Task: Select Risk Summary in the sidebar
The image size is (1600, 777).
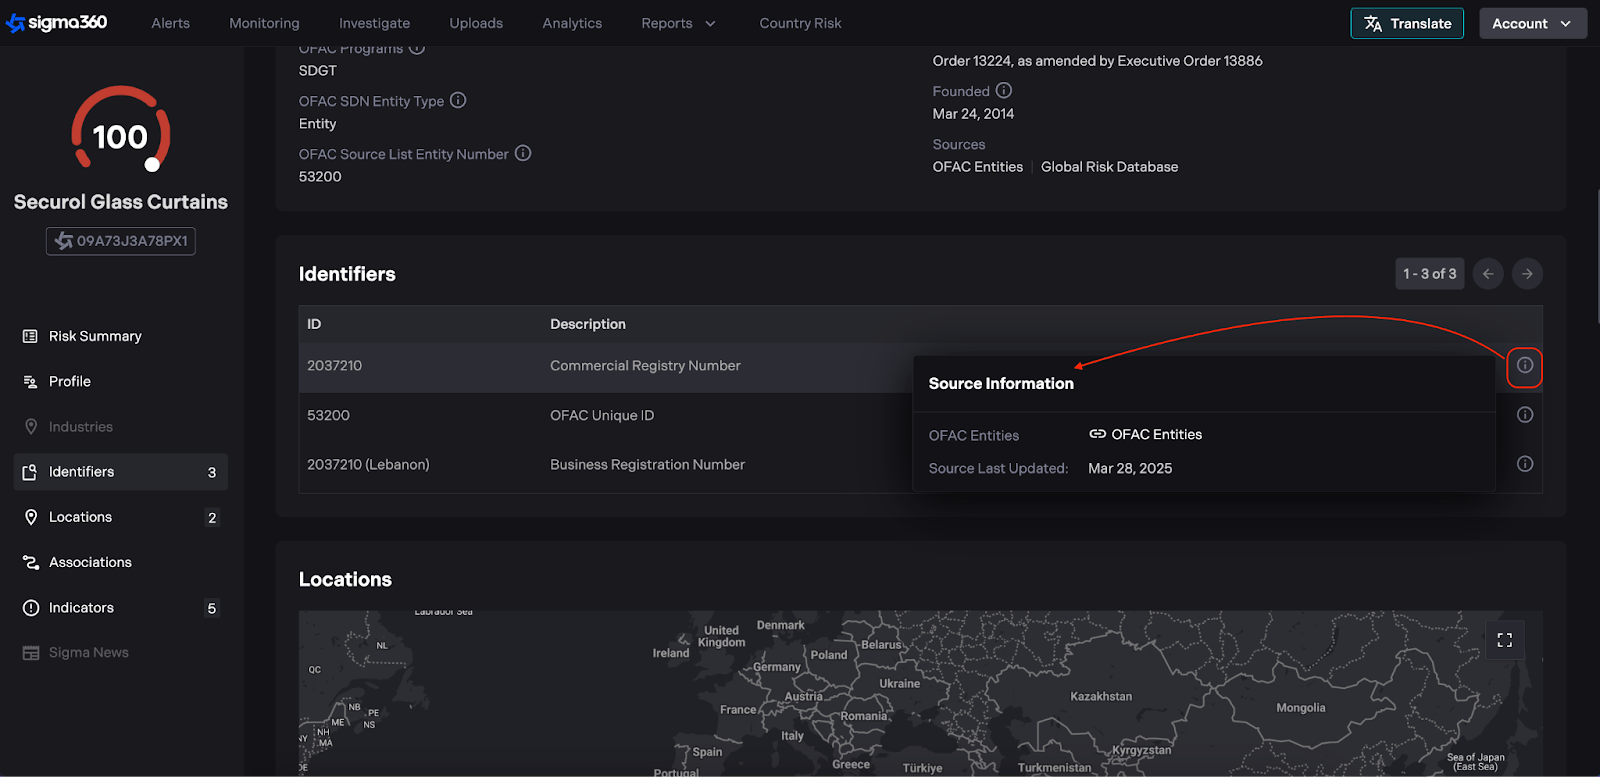Action: point(95,336)
